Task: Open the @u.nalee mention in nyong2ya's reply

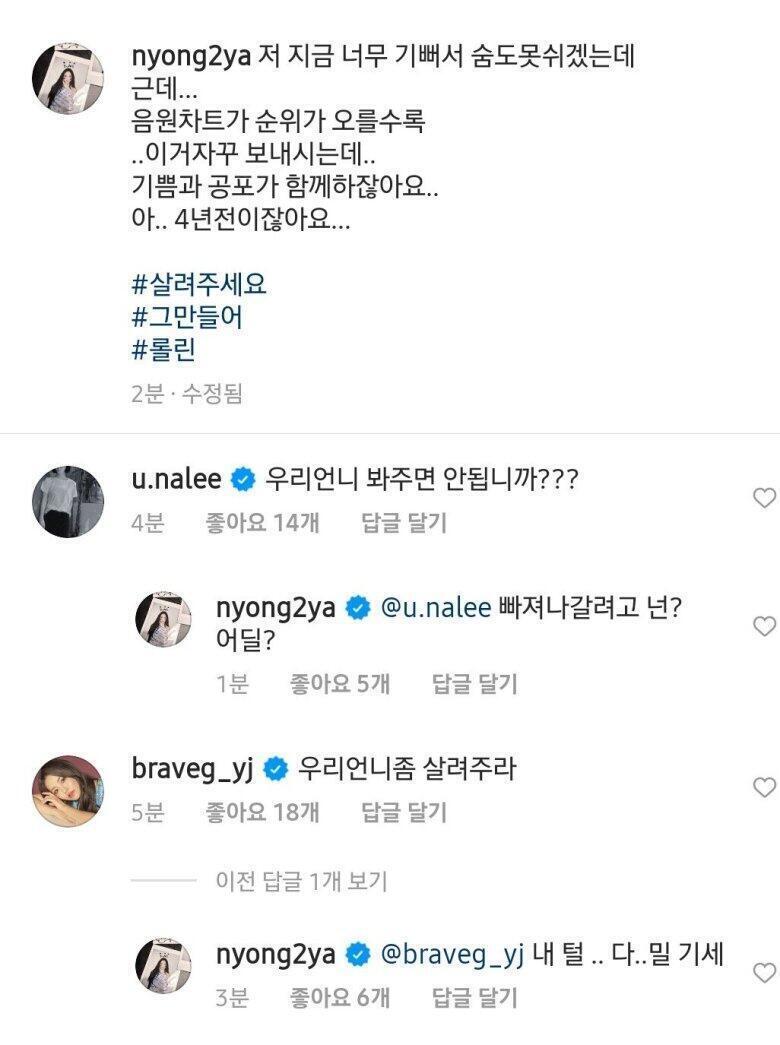Action: pos(435,607)
